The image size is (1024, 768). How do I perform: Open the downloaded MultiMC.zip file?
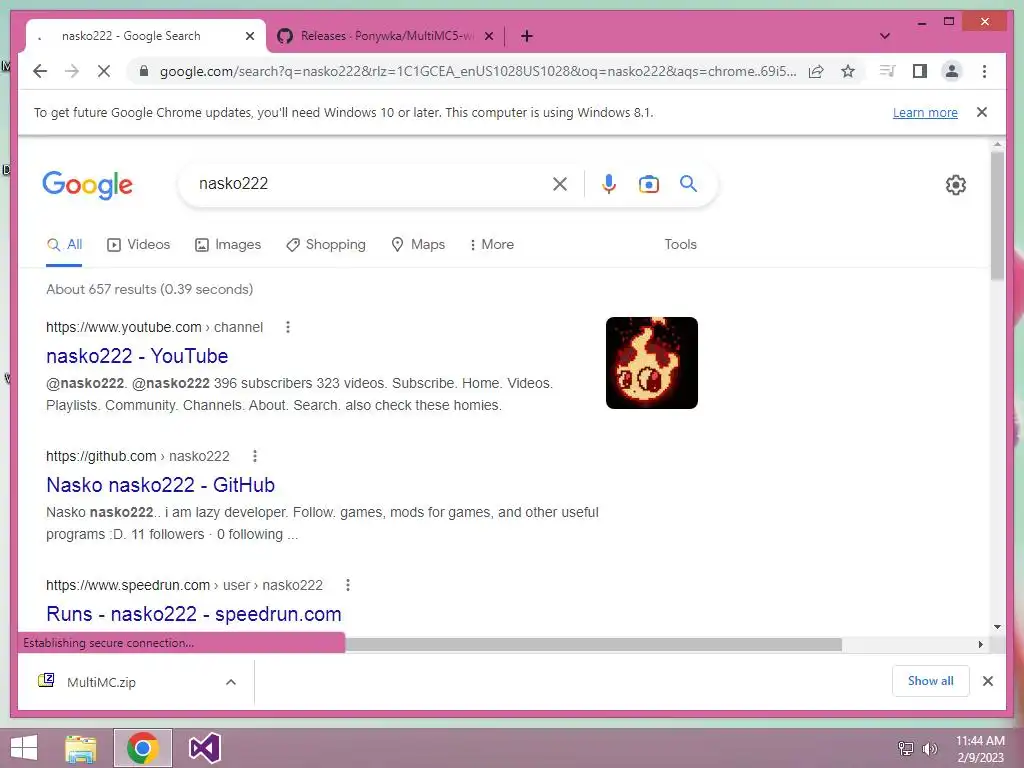pyautogui.click(x=101, y=682)
